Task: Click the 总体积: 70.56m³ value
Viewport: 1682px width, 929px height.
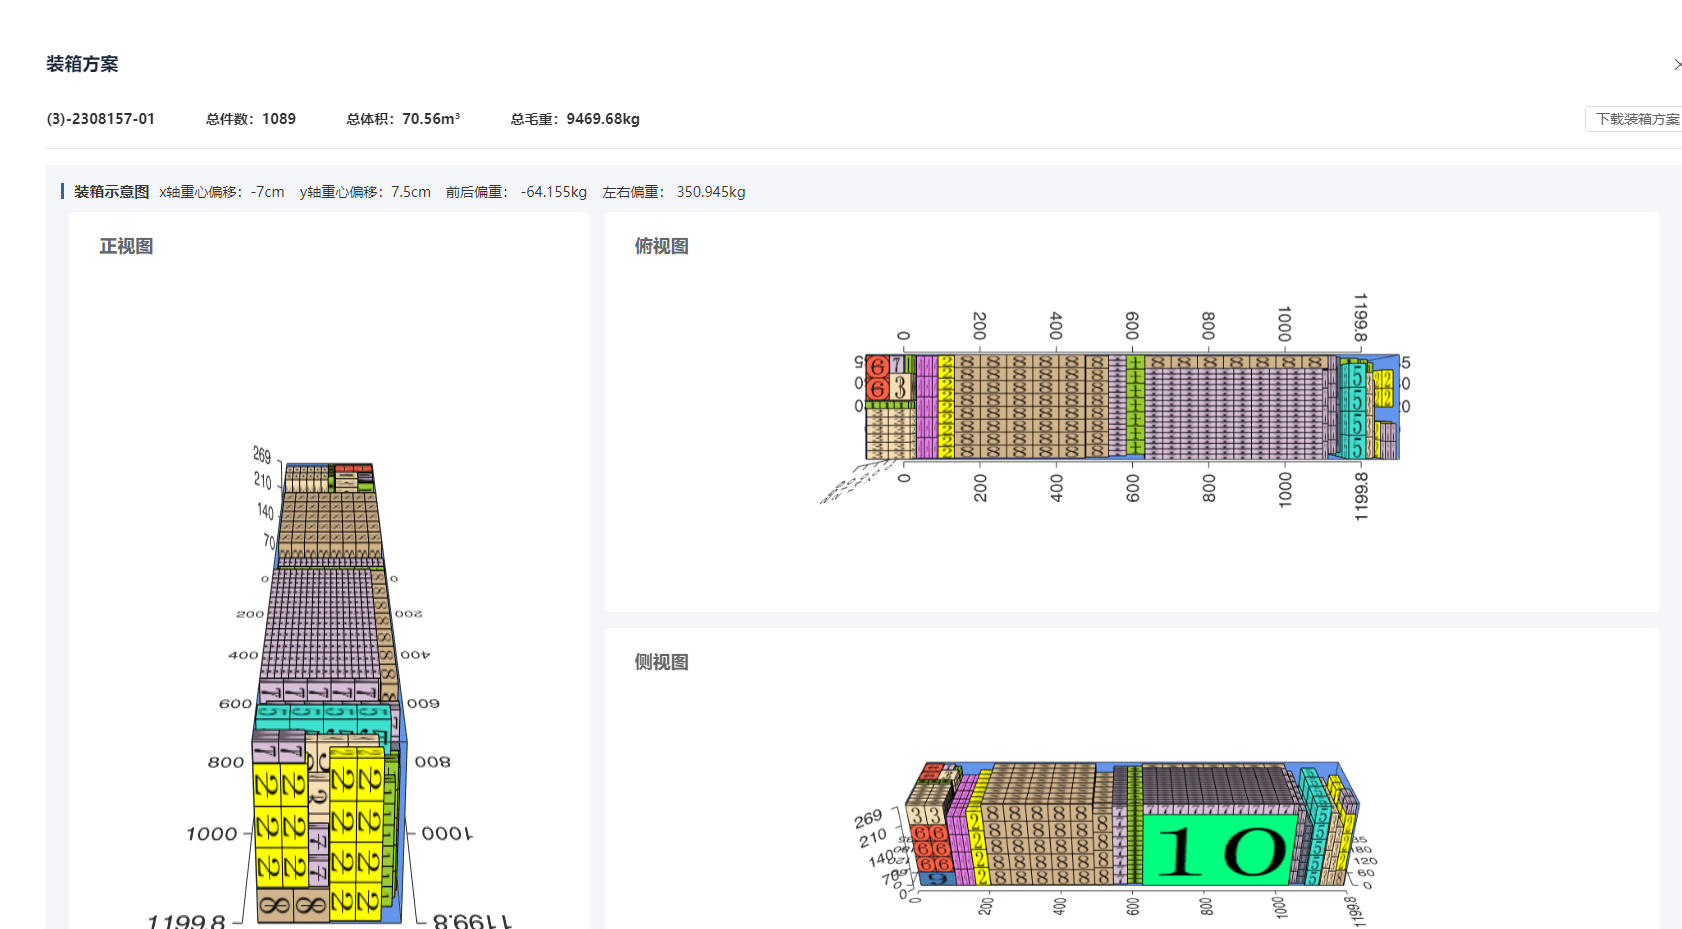Action: point(403,119)
